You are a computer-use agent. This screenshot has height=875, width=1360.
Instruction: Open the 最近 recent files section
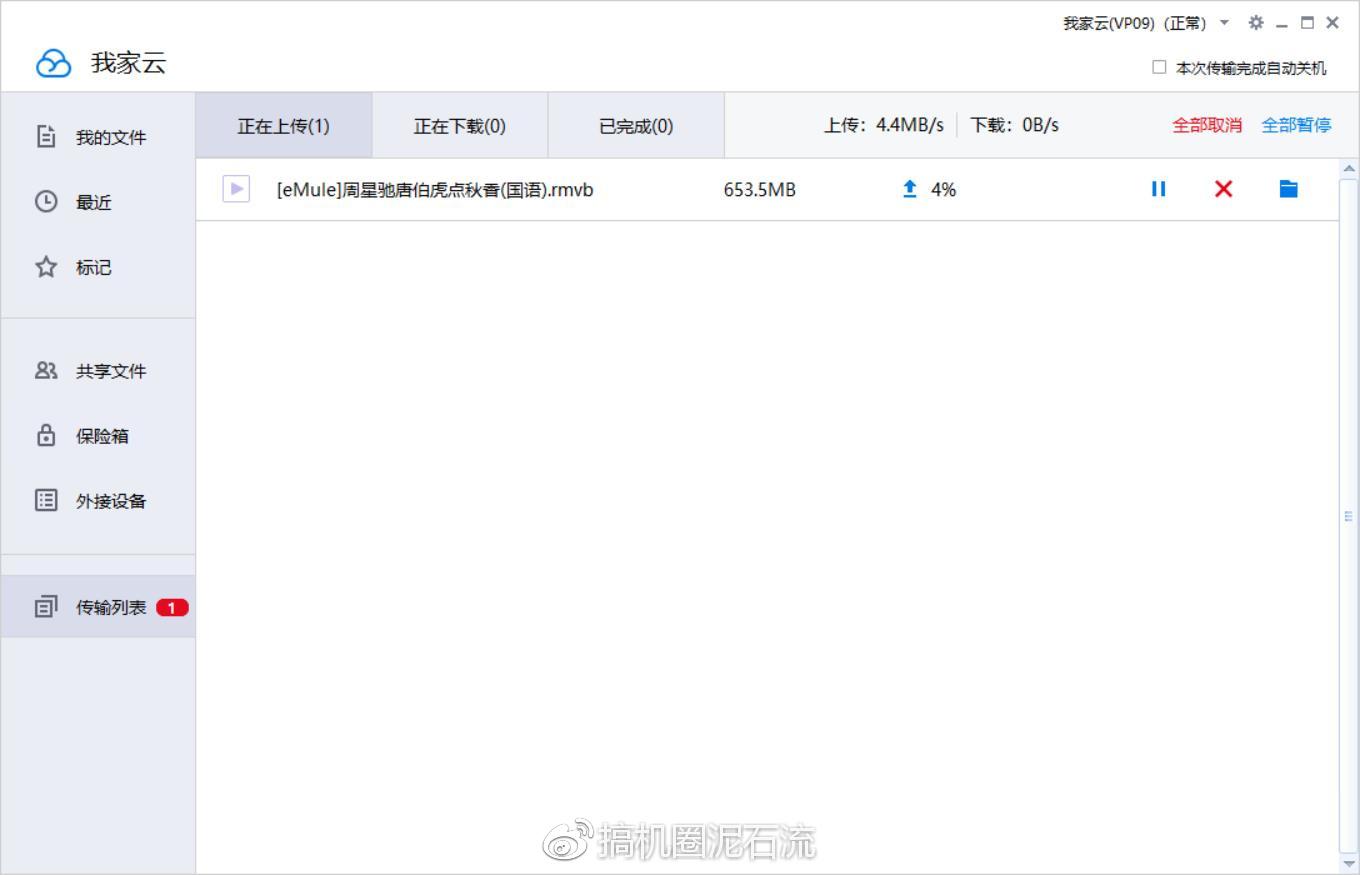[98, 202]
